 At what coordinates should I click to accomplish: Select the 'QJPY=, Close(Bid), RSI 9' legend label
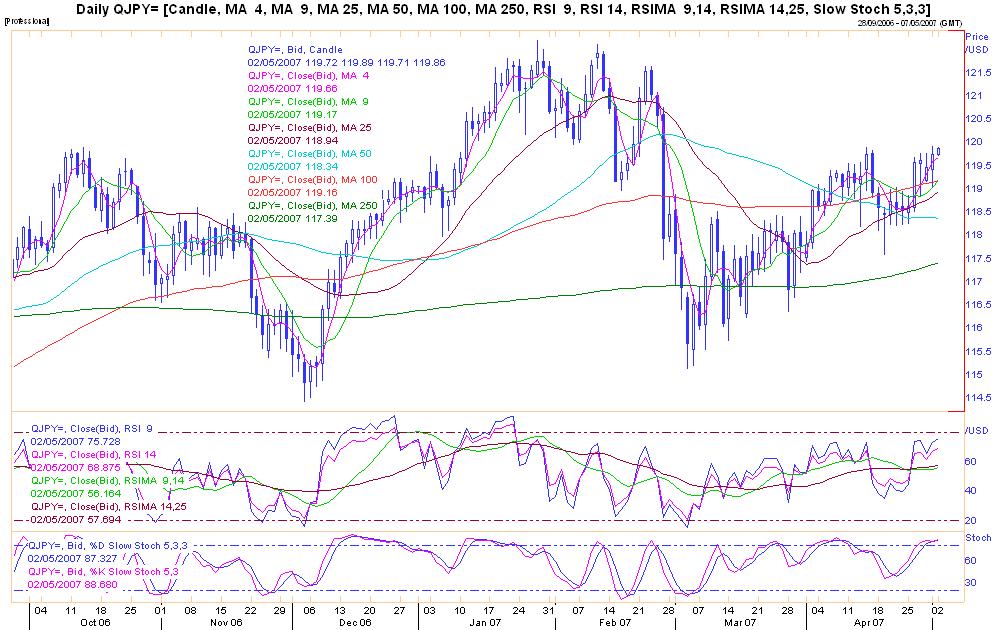coord(92,429)
